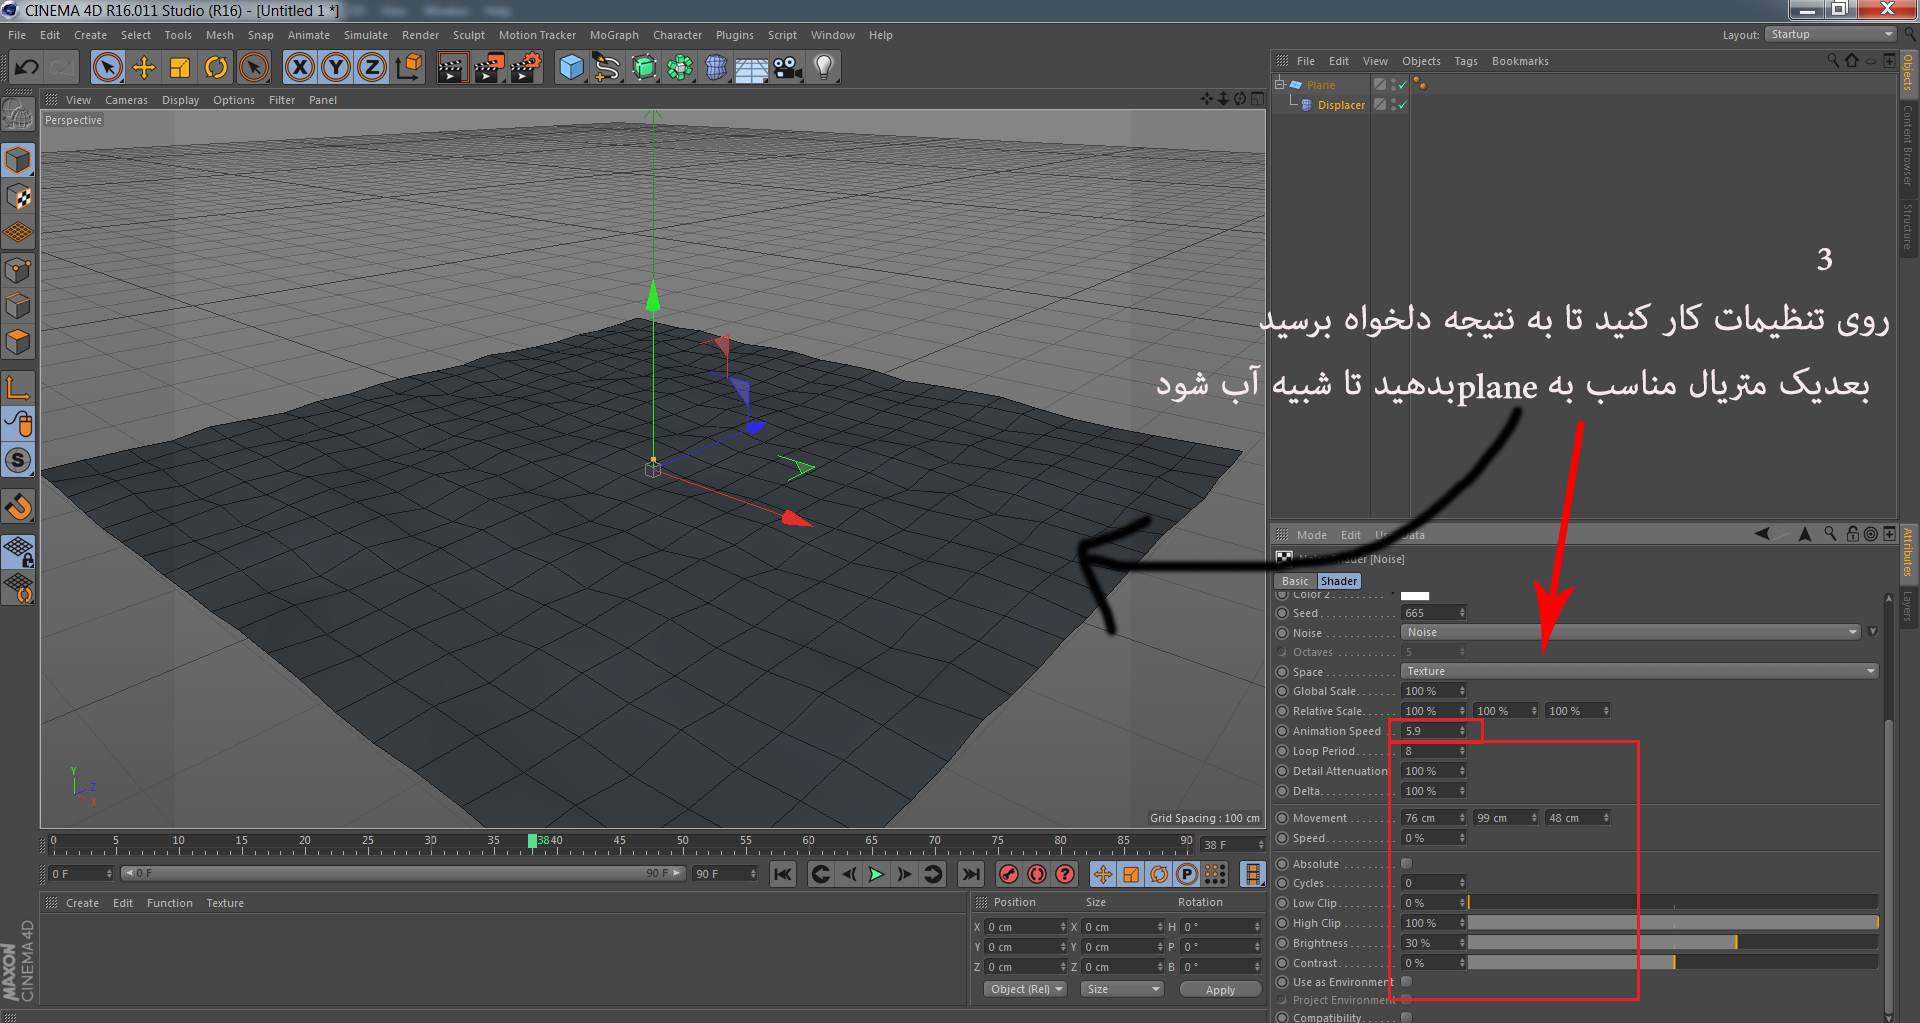The height and width of the screenshot is (1023, 1920).
Task: Click the Color 2 white swatch
Action: pos(1415,596)
